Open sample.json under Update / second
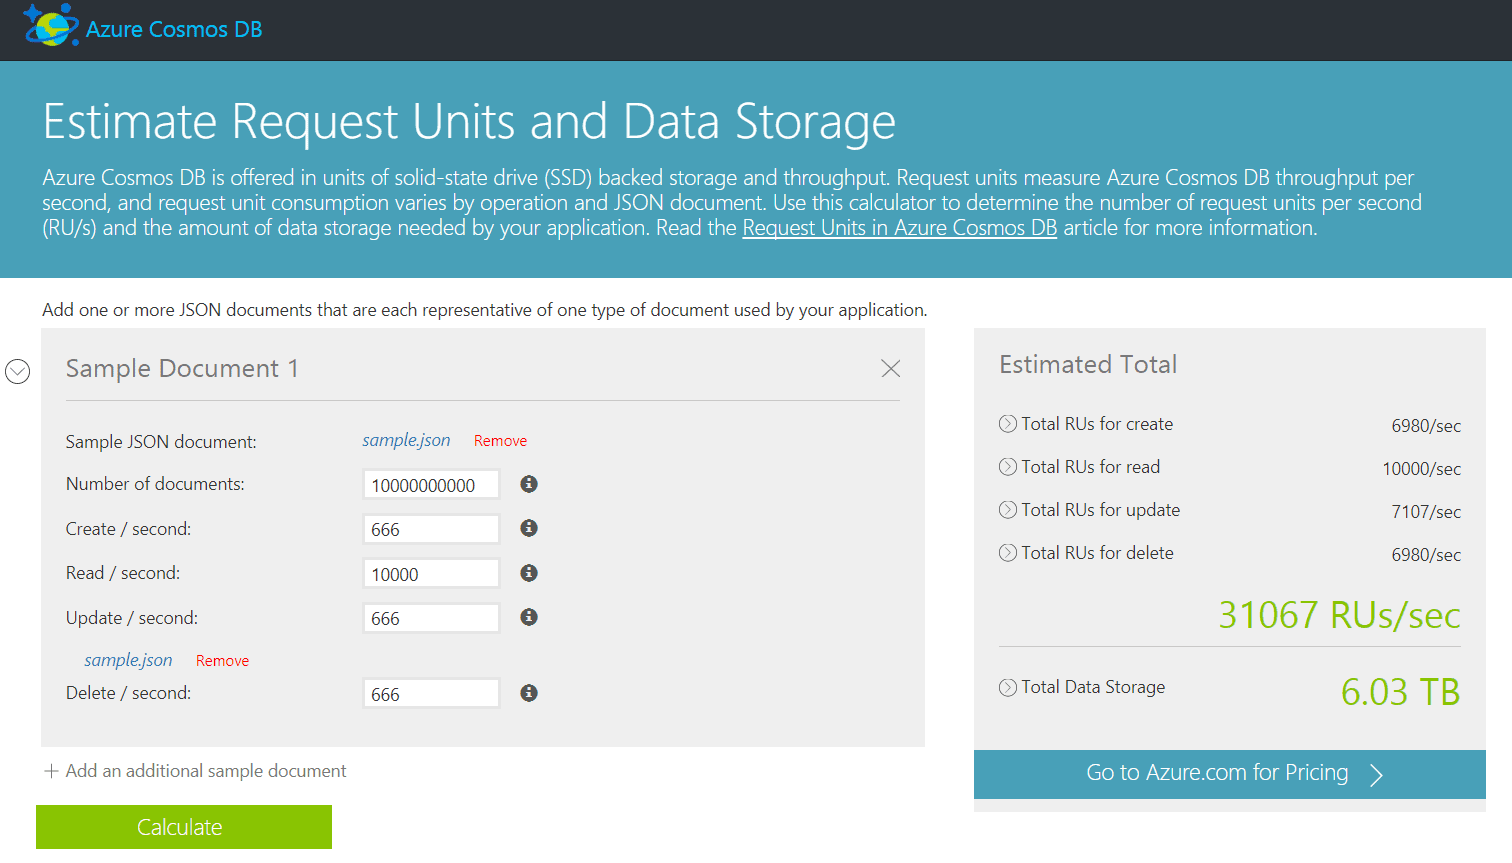Screen dimensions: 1512x863 [x=128, y=660]
